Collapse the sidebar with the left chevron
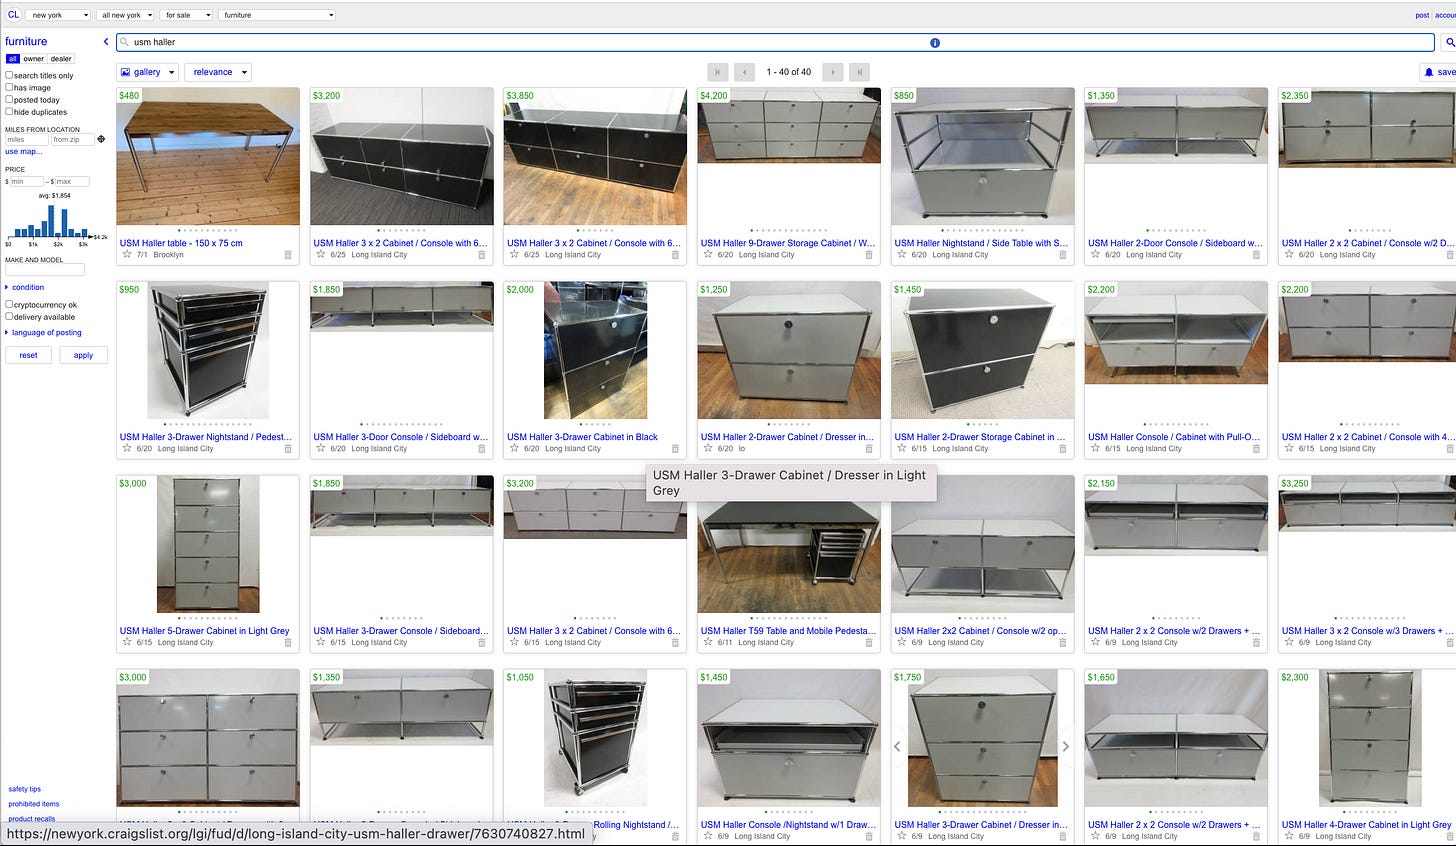Screen dimensions: 1456x846 tap(106, 42)
